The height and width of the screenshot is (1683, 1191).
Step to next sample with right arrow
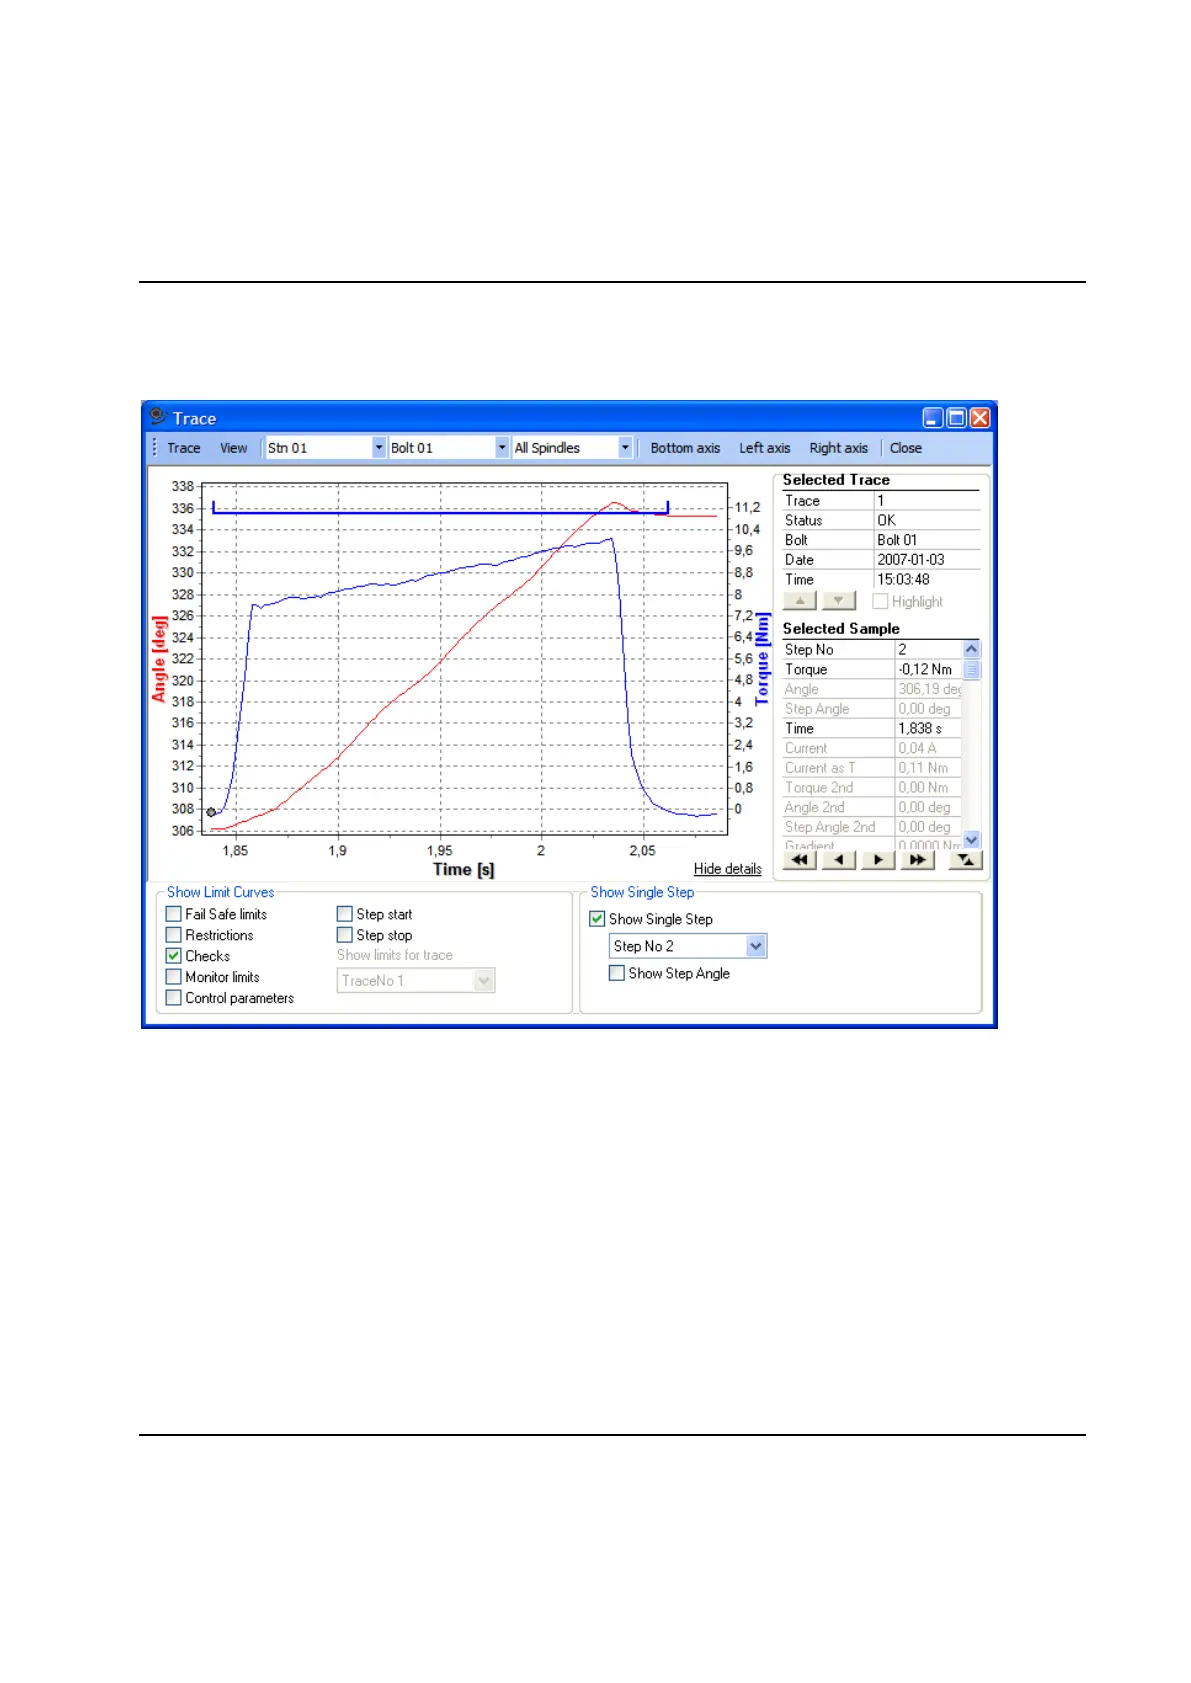click(x=878, y=859)
